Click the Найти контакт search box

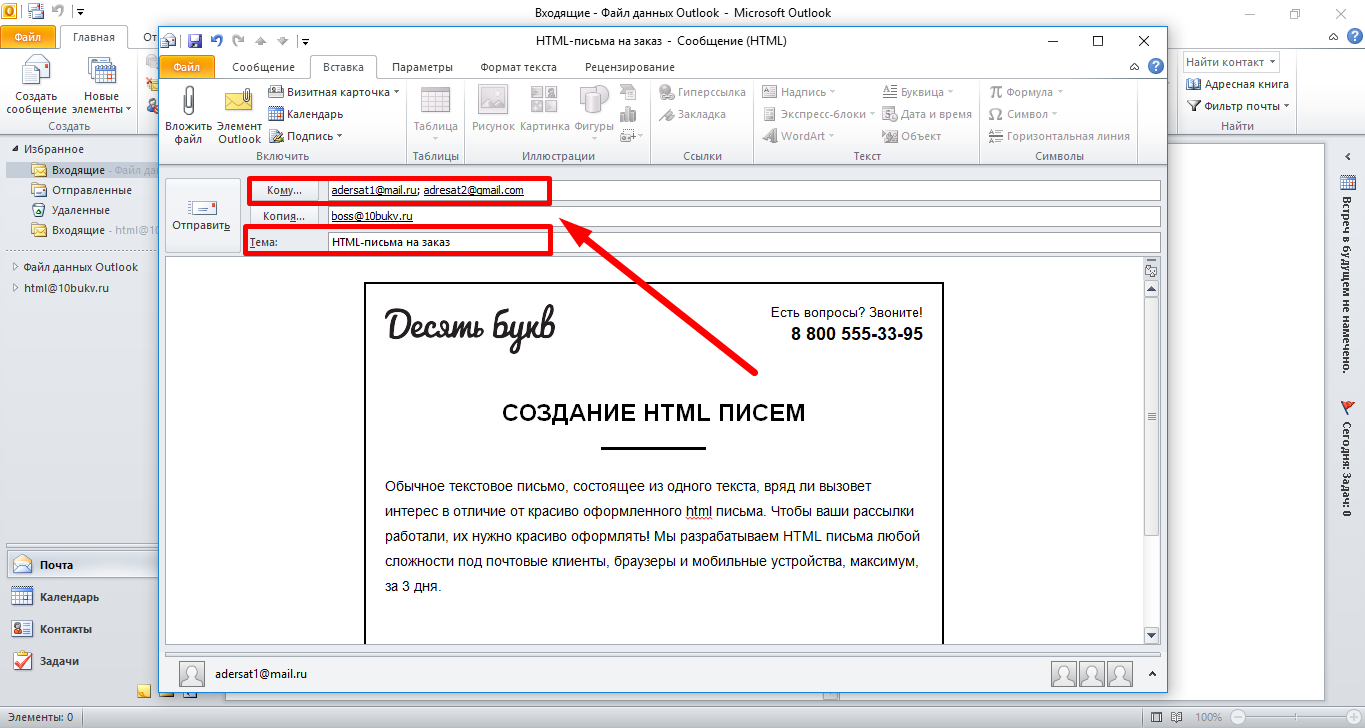point(1230,62)
